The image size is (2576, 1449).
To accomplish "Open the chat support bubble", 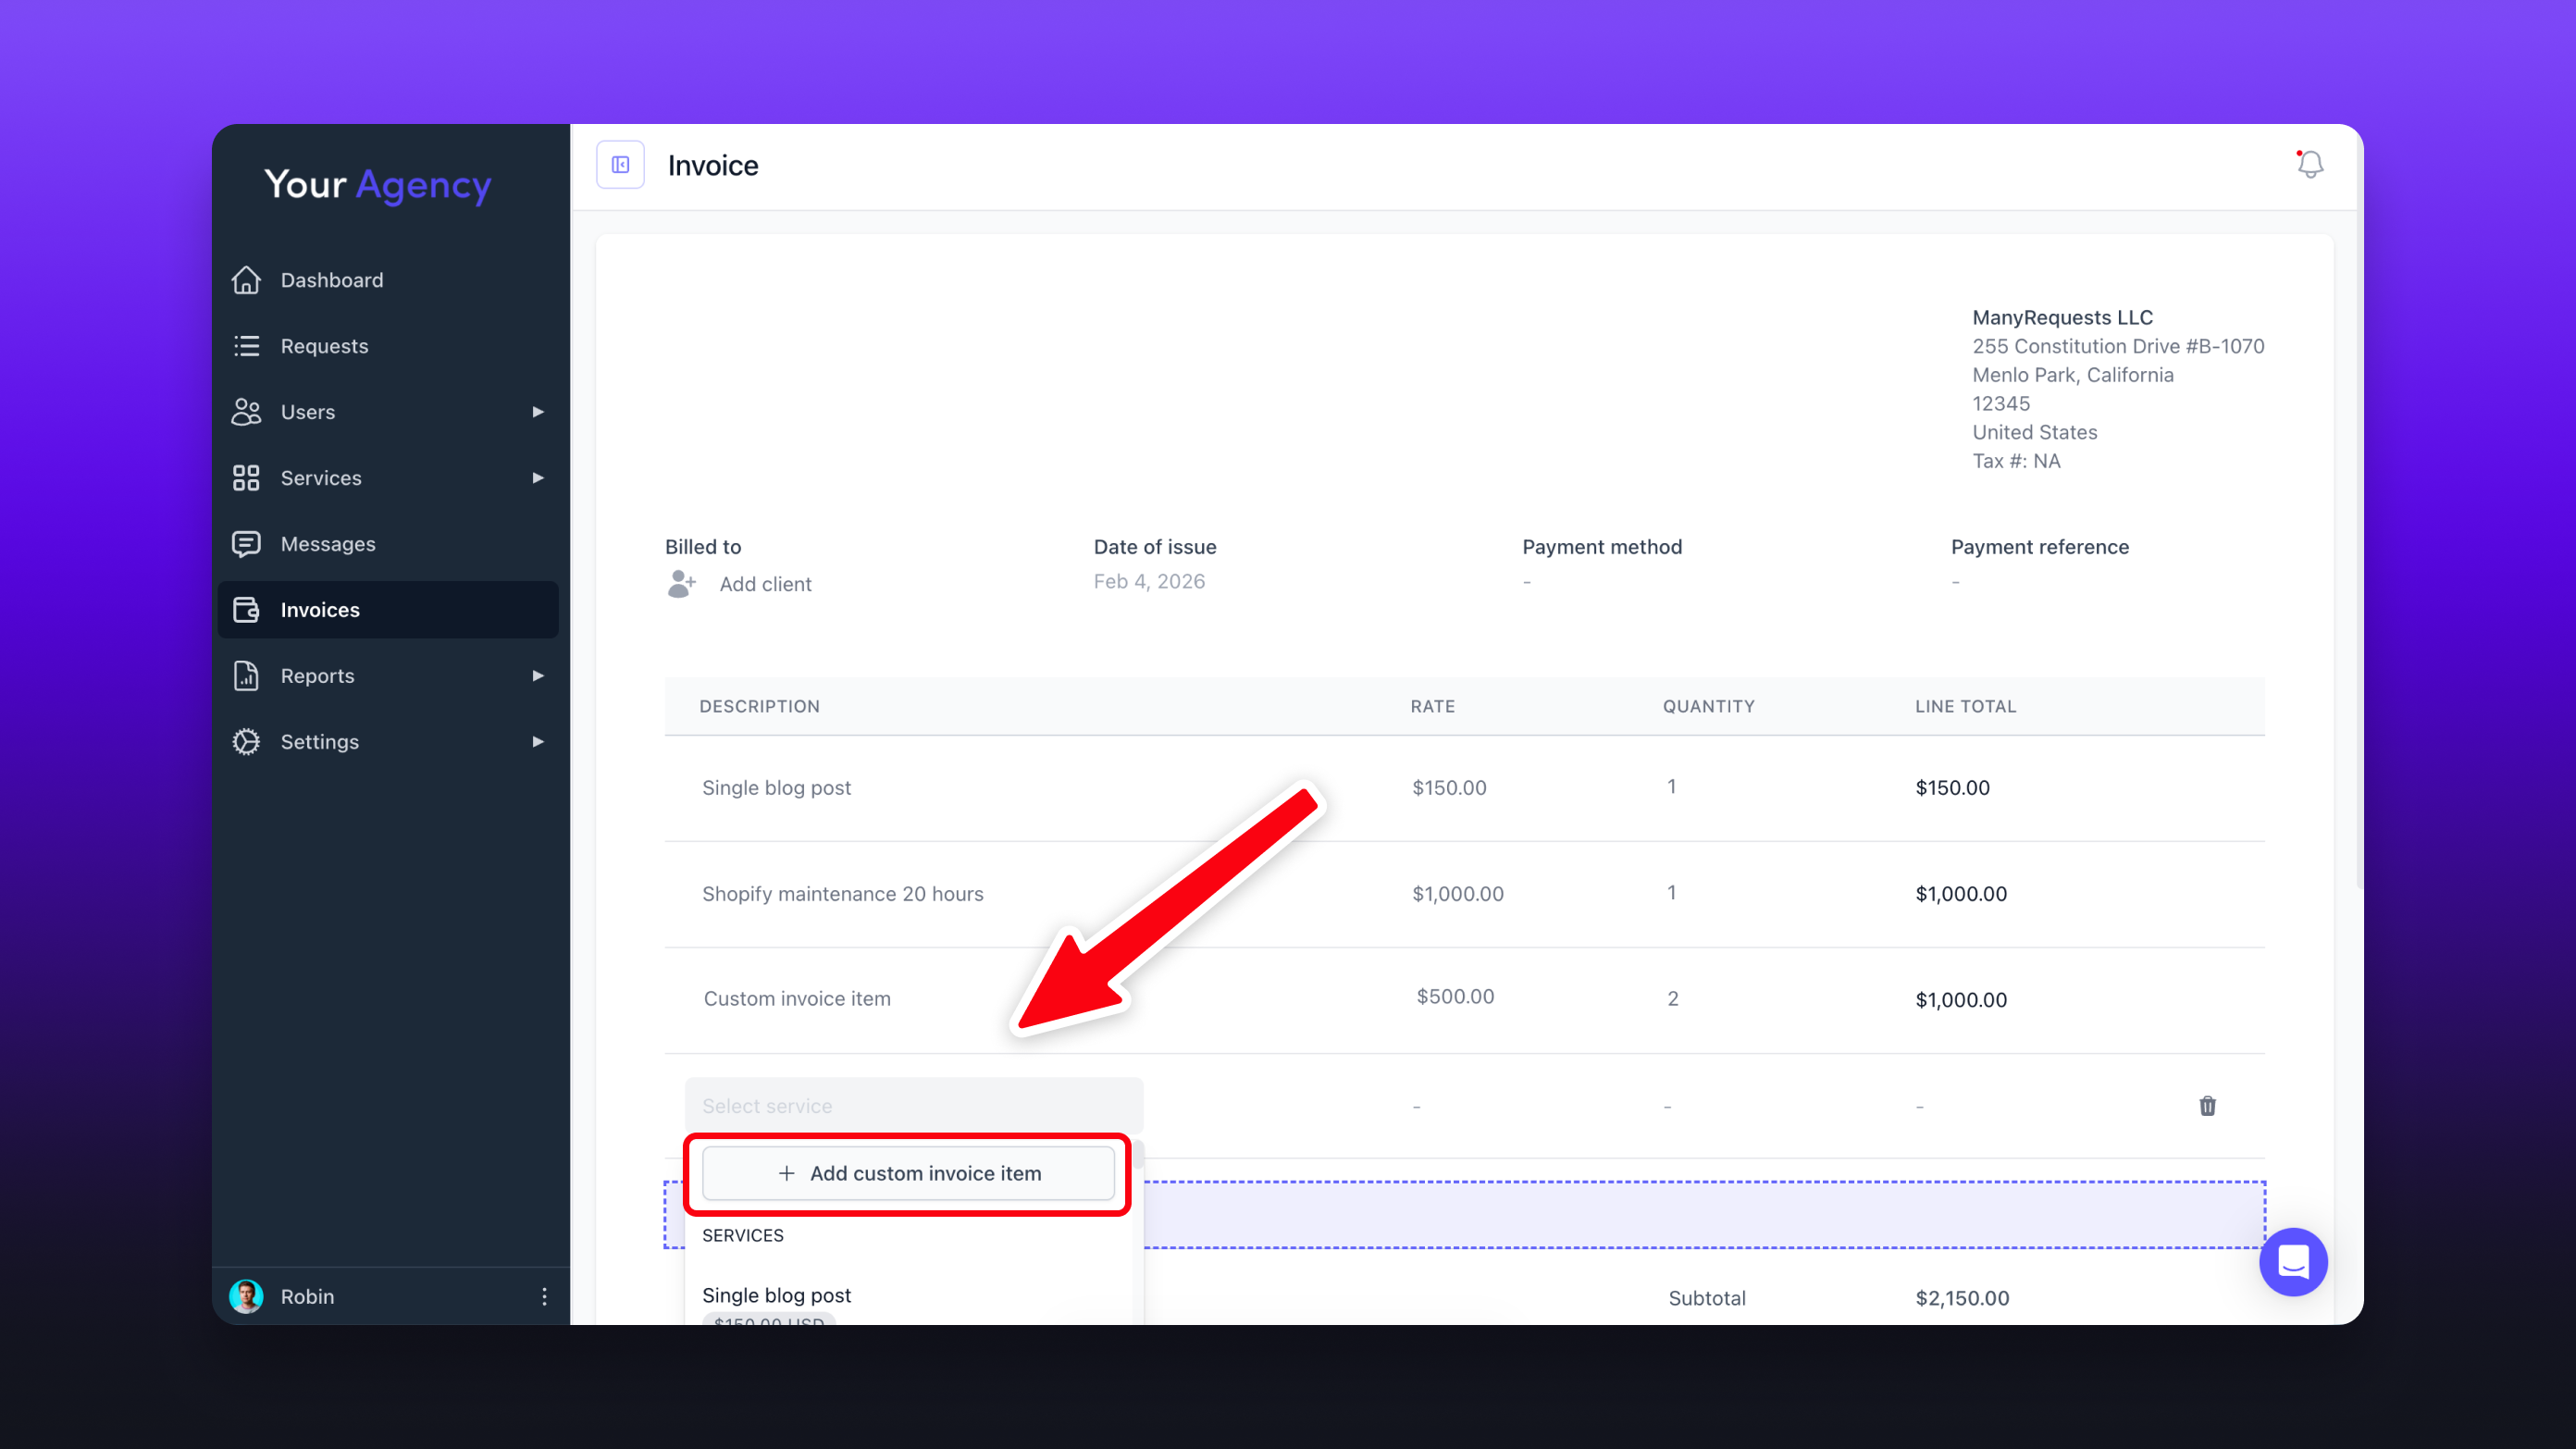I will [2292, 1261].
